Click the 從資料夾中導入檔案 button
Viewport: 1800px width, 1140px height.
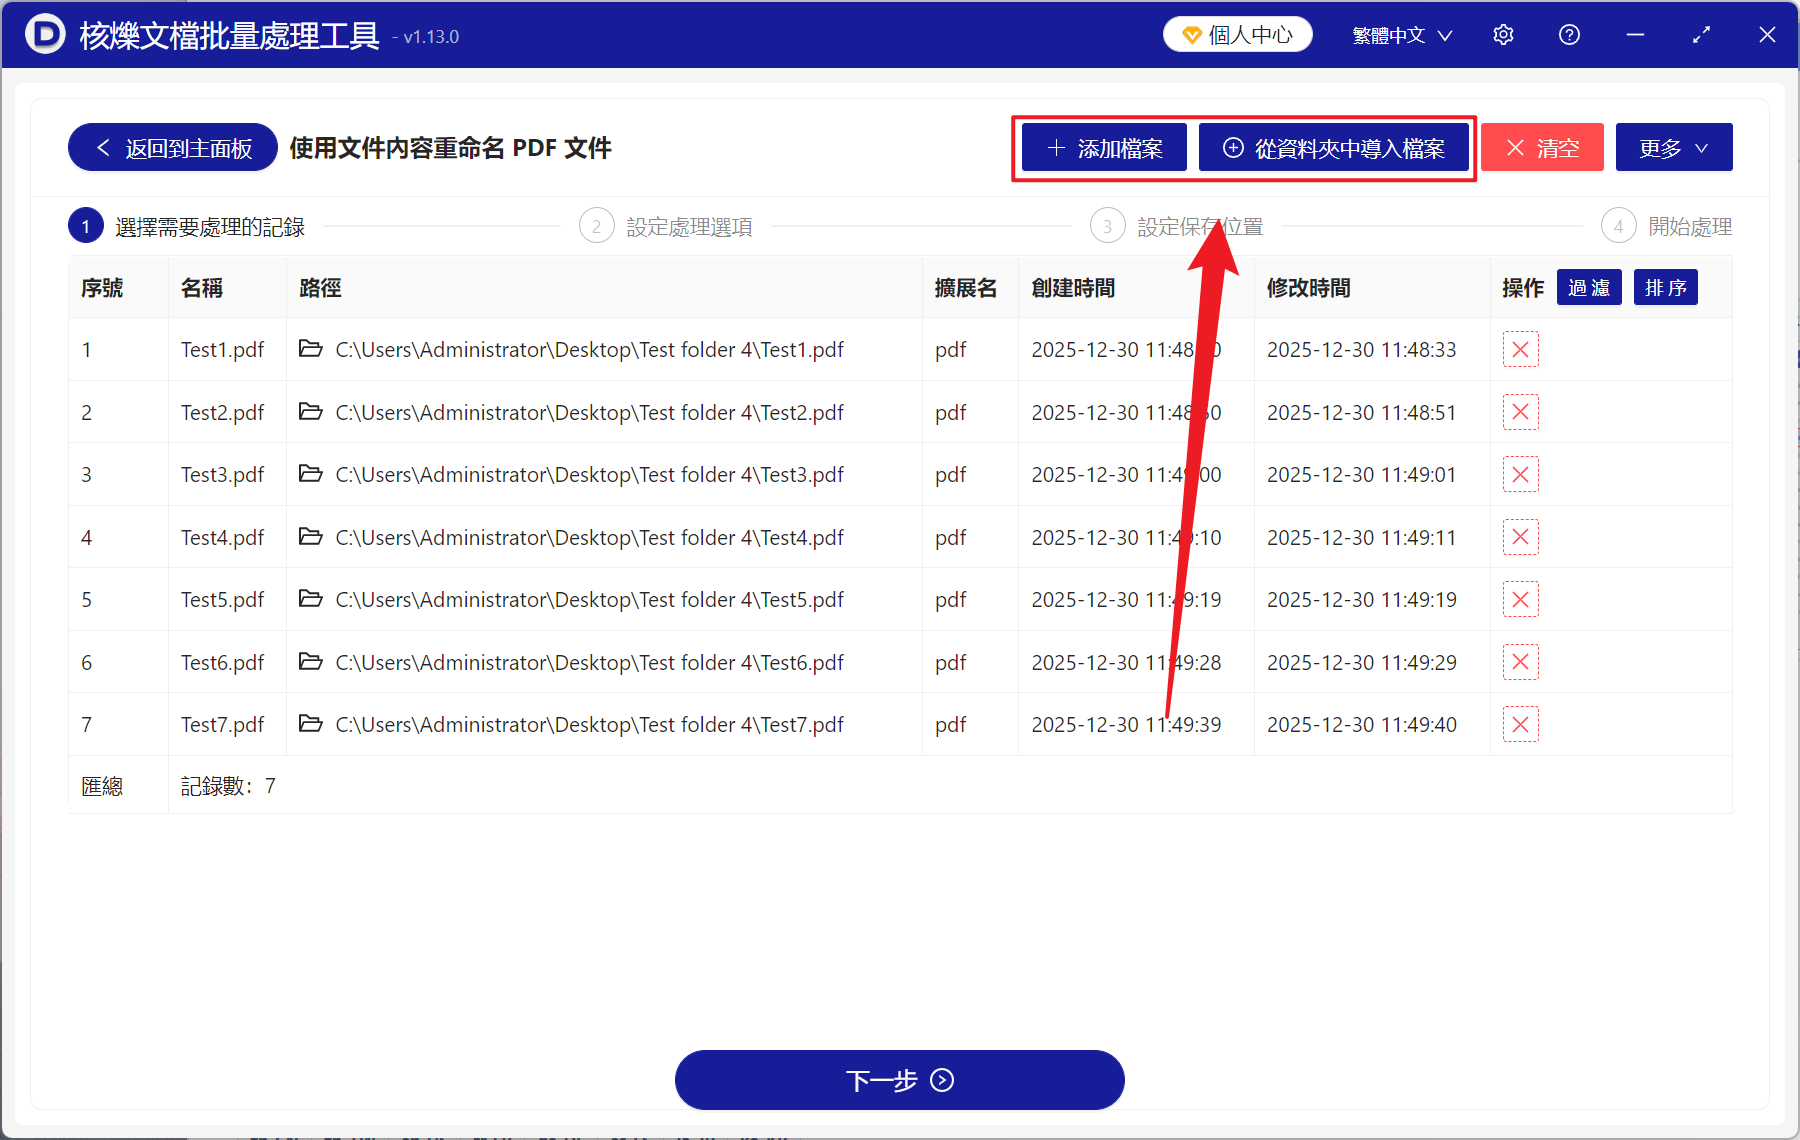(1335, 147)
